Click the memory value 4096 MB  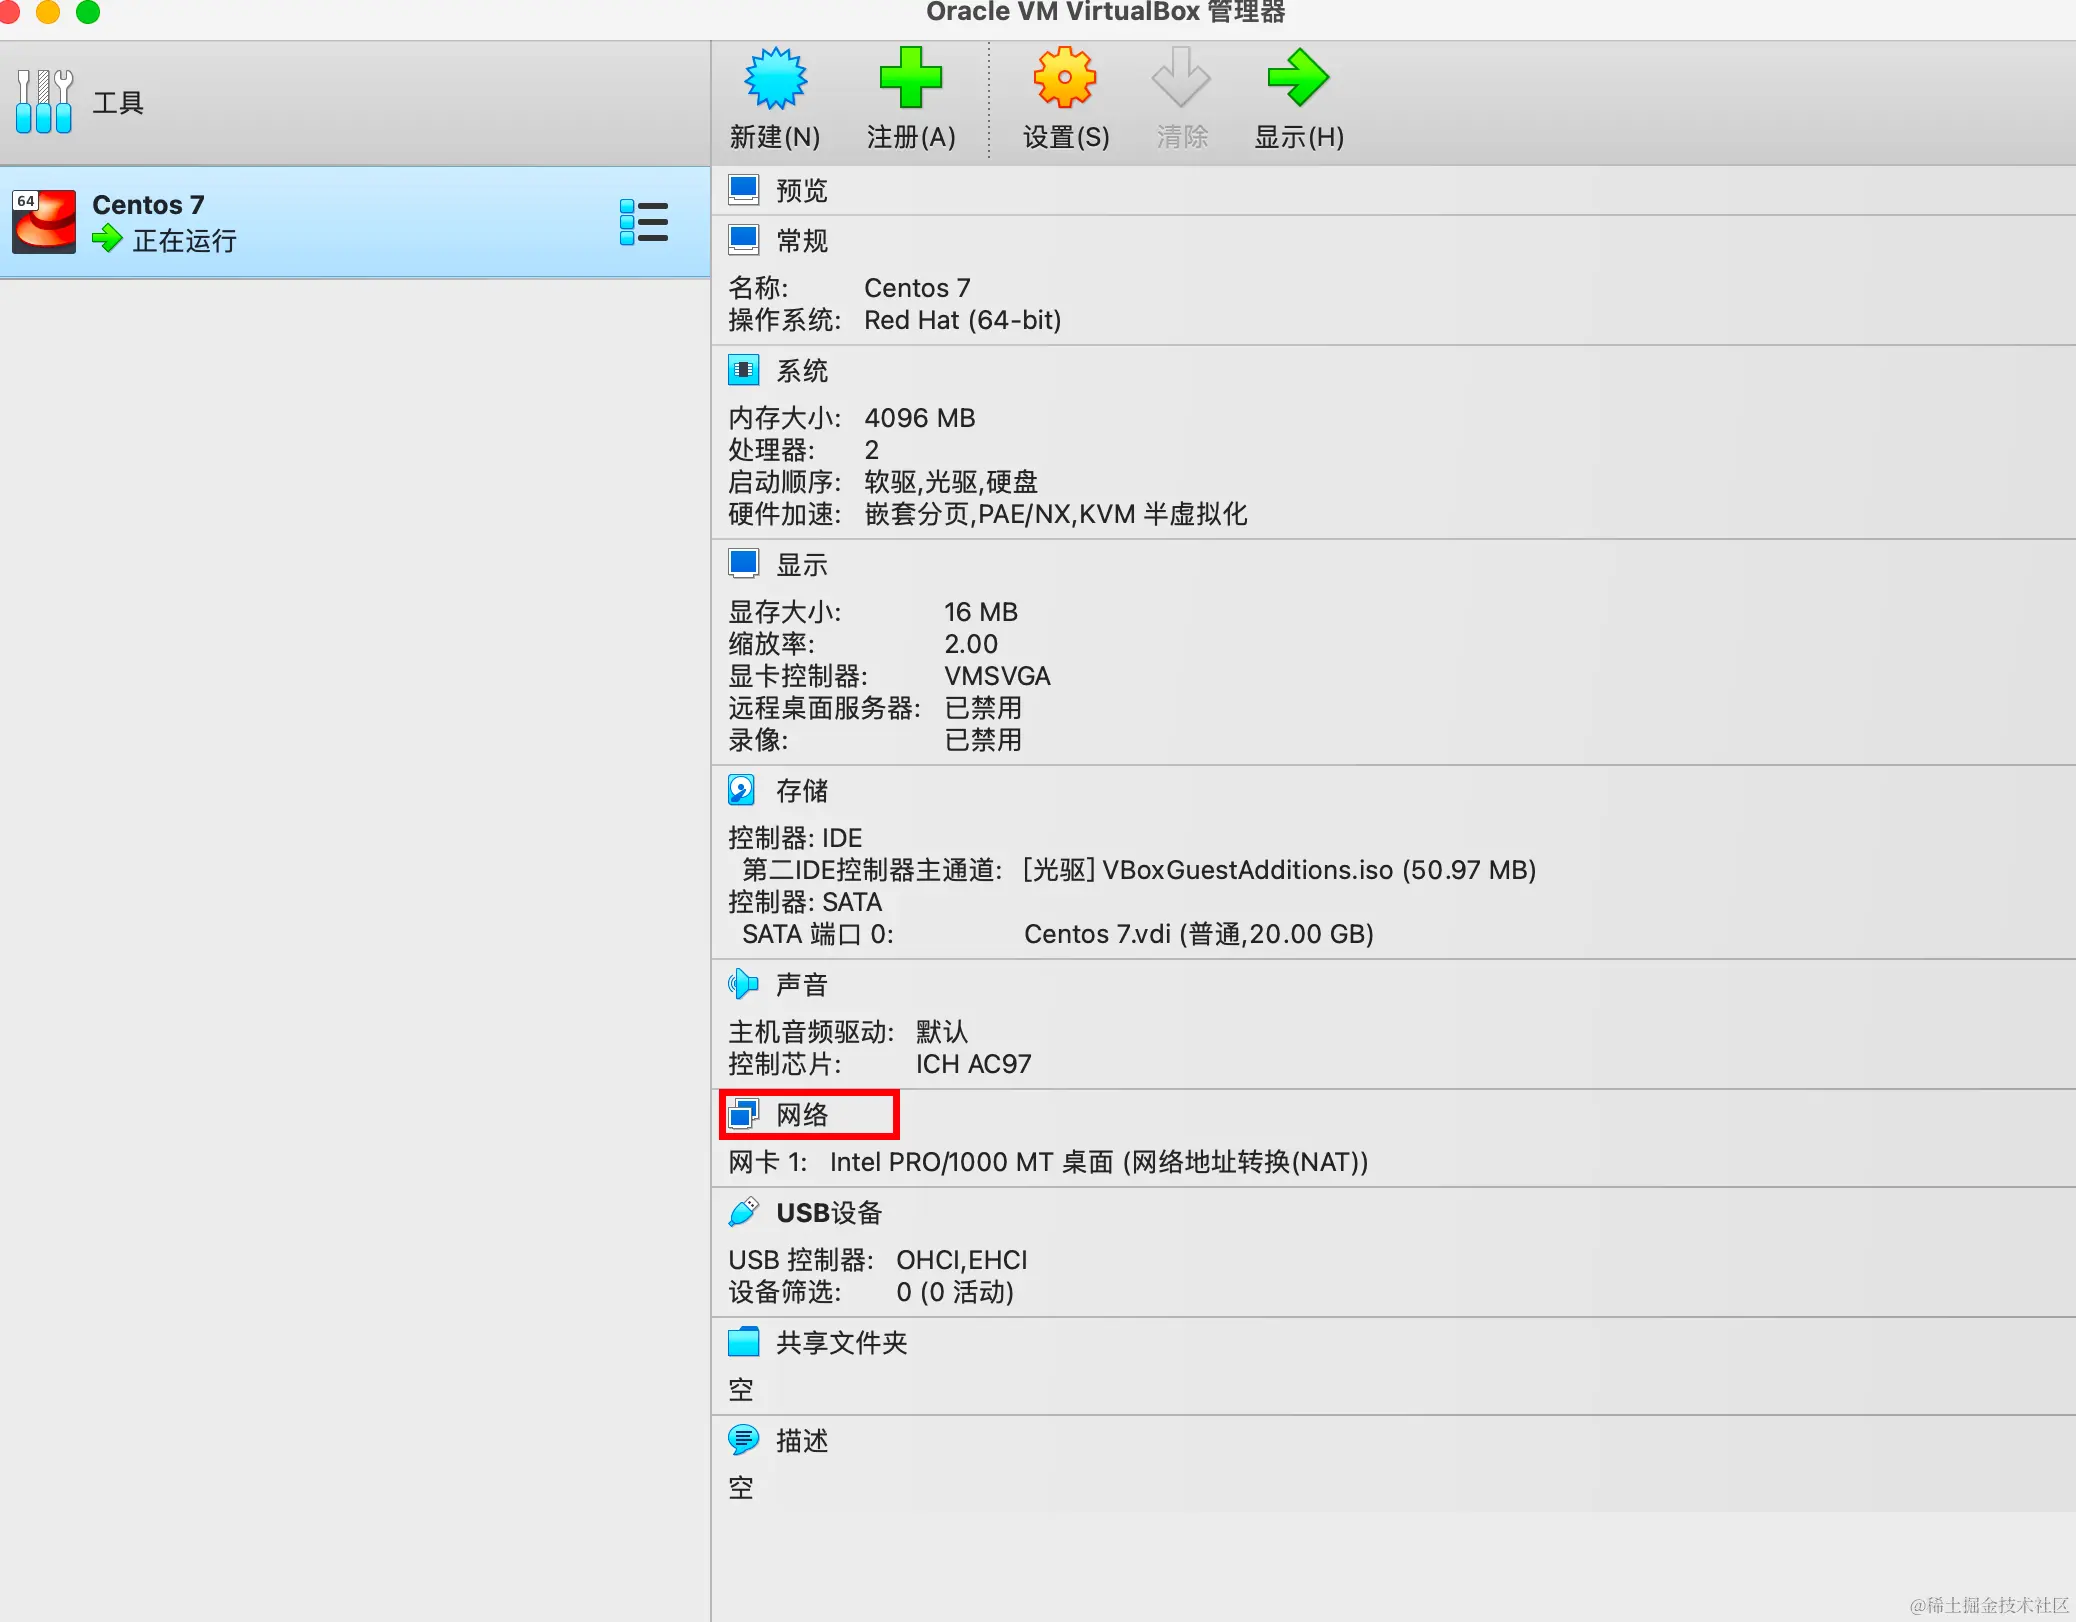920,418
